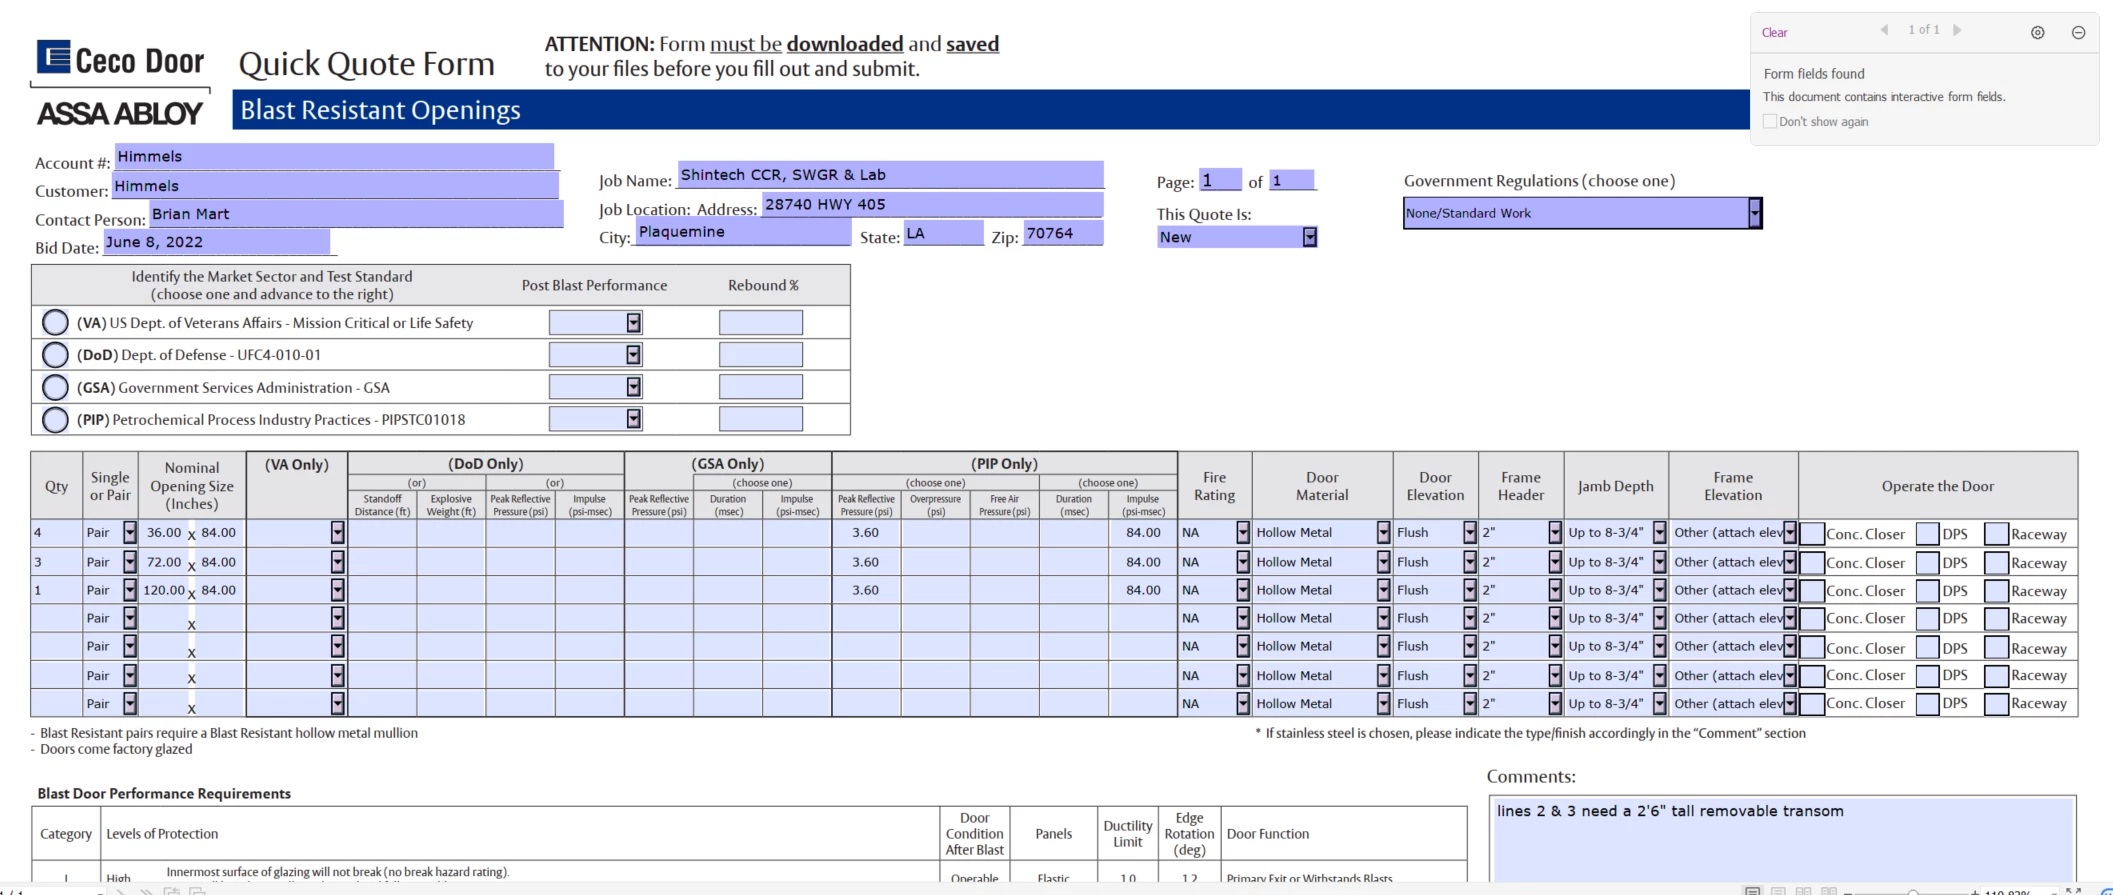Tick Conc. Closer checkbox in Qty 3 row
Viewport: 2113px width, 895px height.
pyautogui.click(x=1812, y=563)
